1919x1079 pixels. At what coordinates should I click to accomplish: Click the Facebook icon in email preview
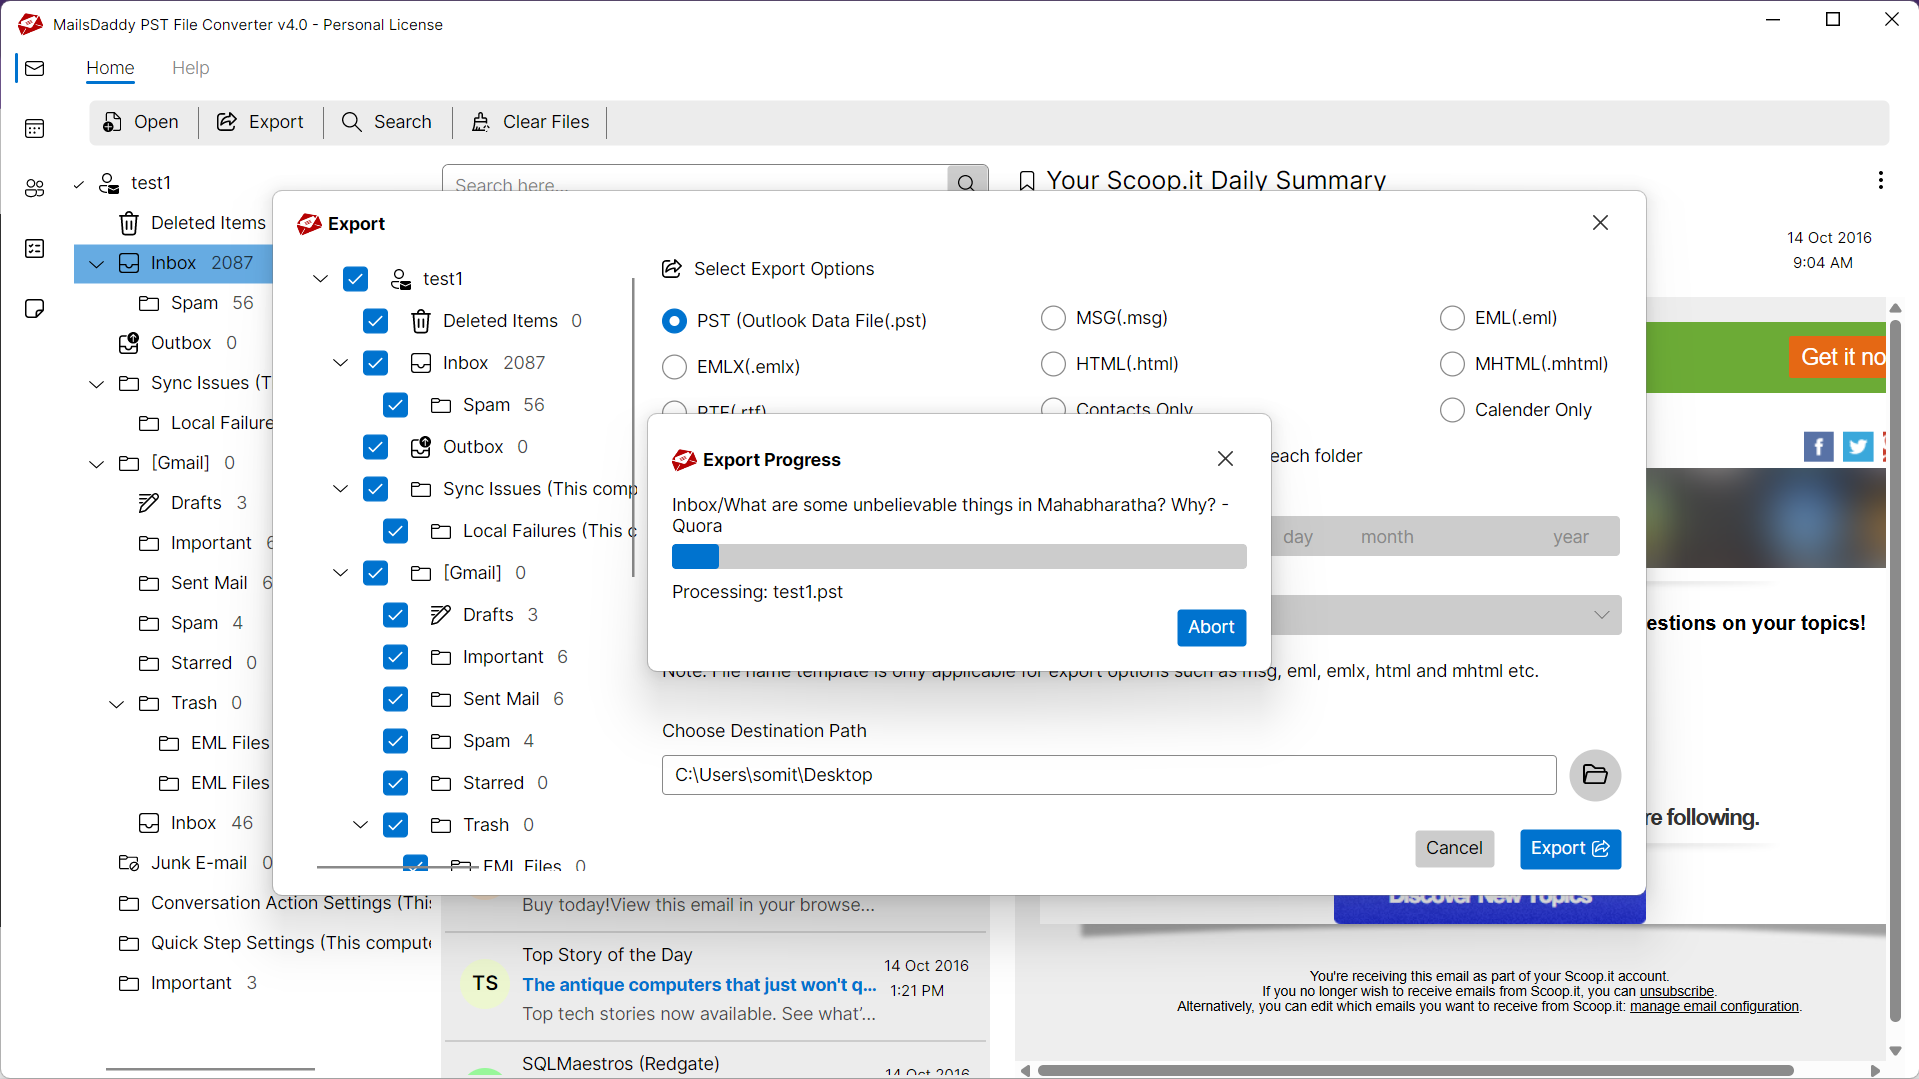[x=1819, y=446]
